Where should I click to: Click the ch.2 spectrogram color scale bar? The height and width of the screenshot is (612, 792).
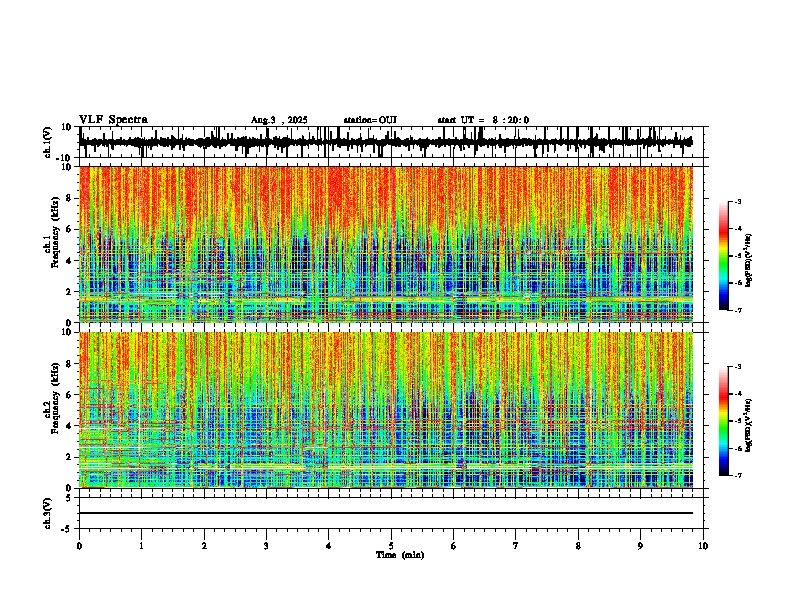[724, 421]
